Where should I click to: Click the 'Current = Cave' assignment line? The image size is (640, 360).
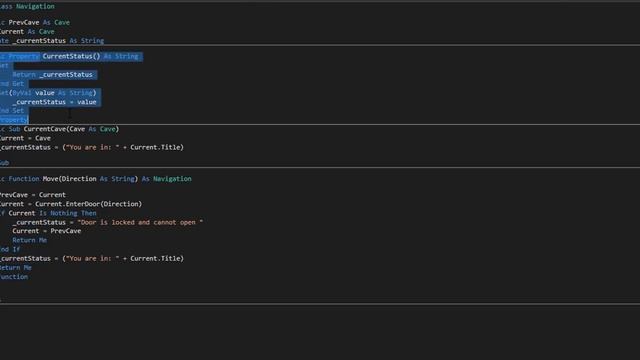[25, 138]
